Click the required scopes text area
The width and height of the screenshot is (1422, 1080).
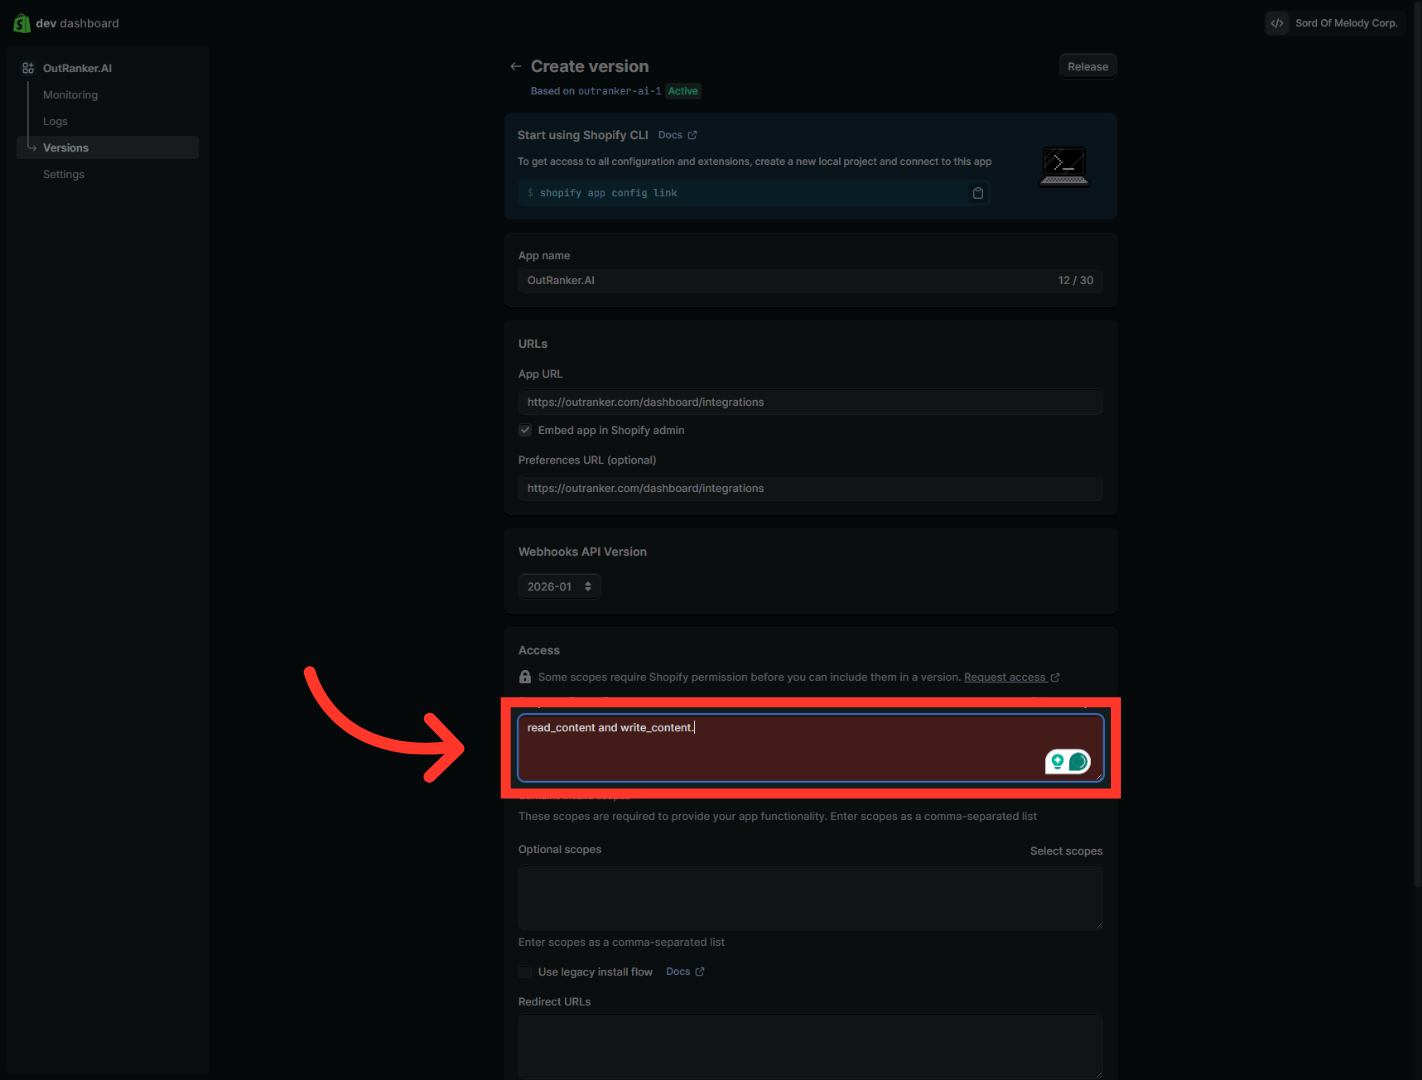click(810, 747)
